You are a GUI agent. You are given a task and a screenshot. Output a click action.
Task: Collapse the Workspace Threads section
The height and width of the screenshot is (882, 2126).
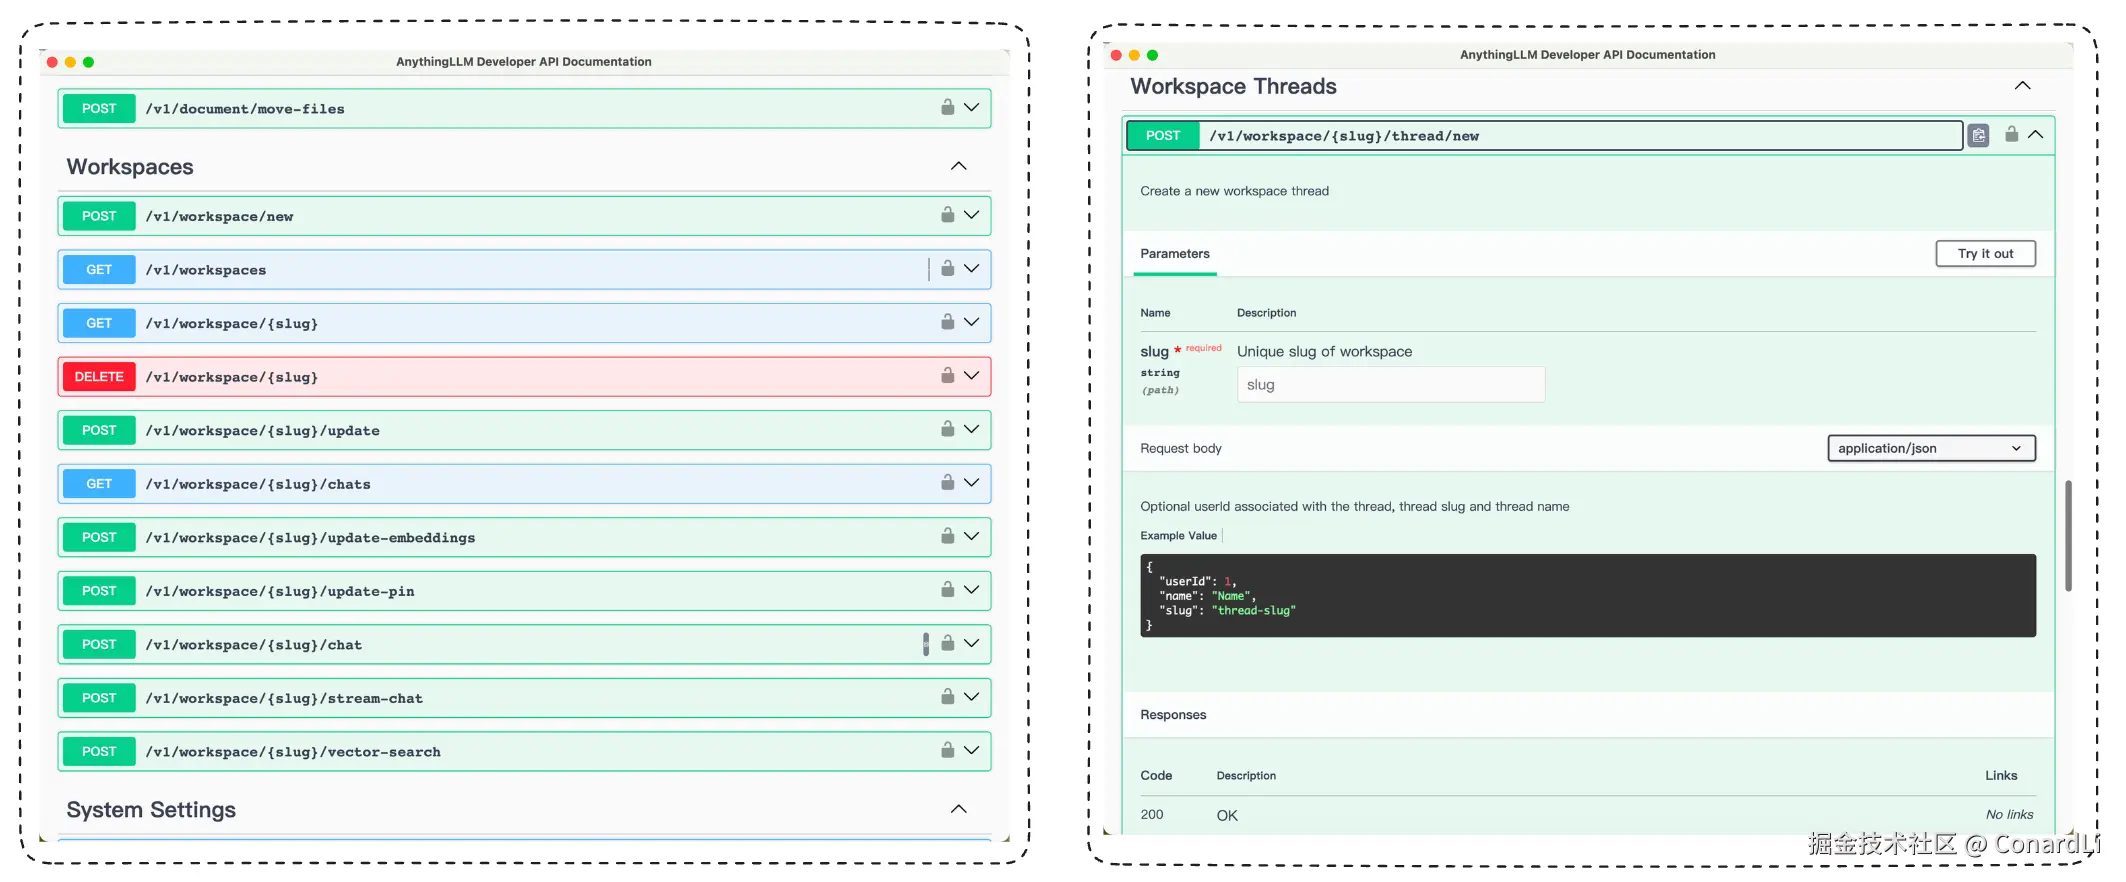[2022, 86]
